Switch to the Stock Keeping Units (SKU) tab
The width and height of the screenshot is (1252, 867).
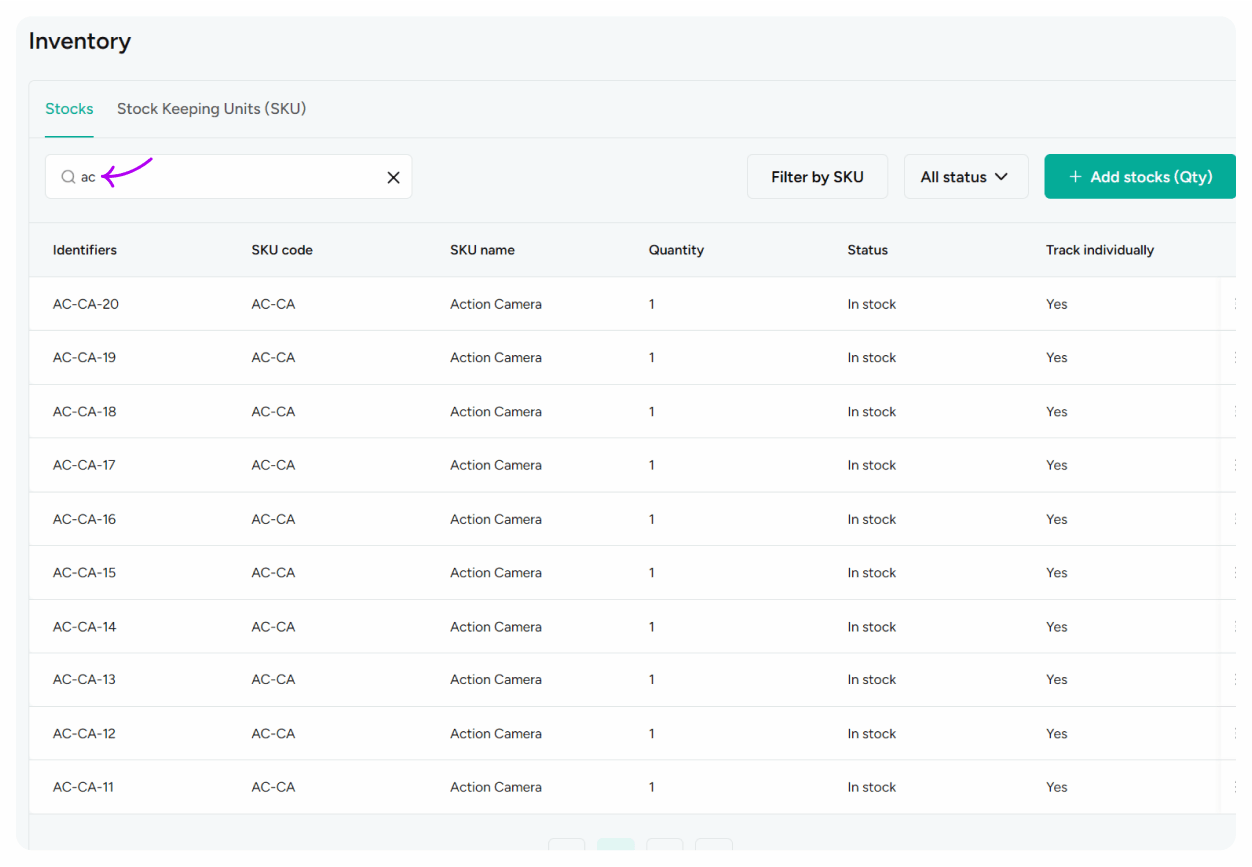click(211, 109)
